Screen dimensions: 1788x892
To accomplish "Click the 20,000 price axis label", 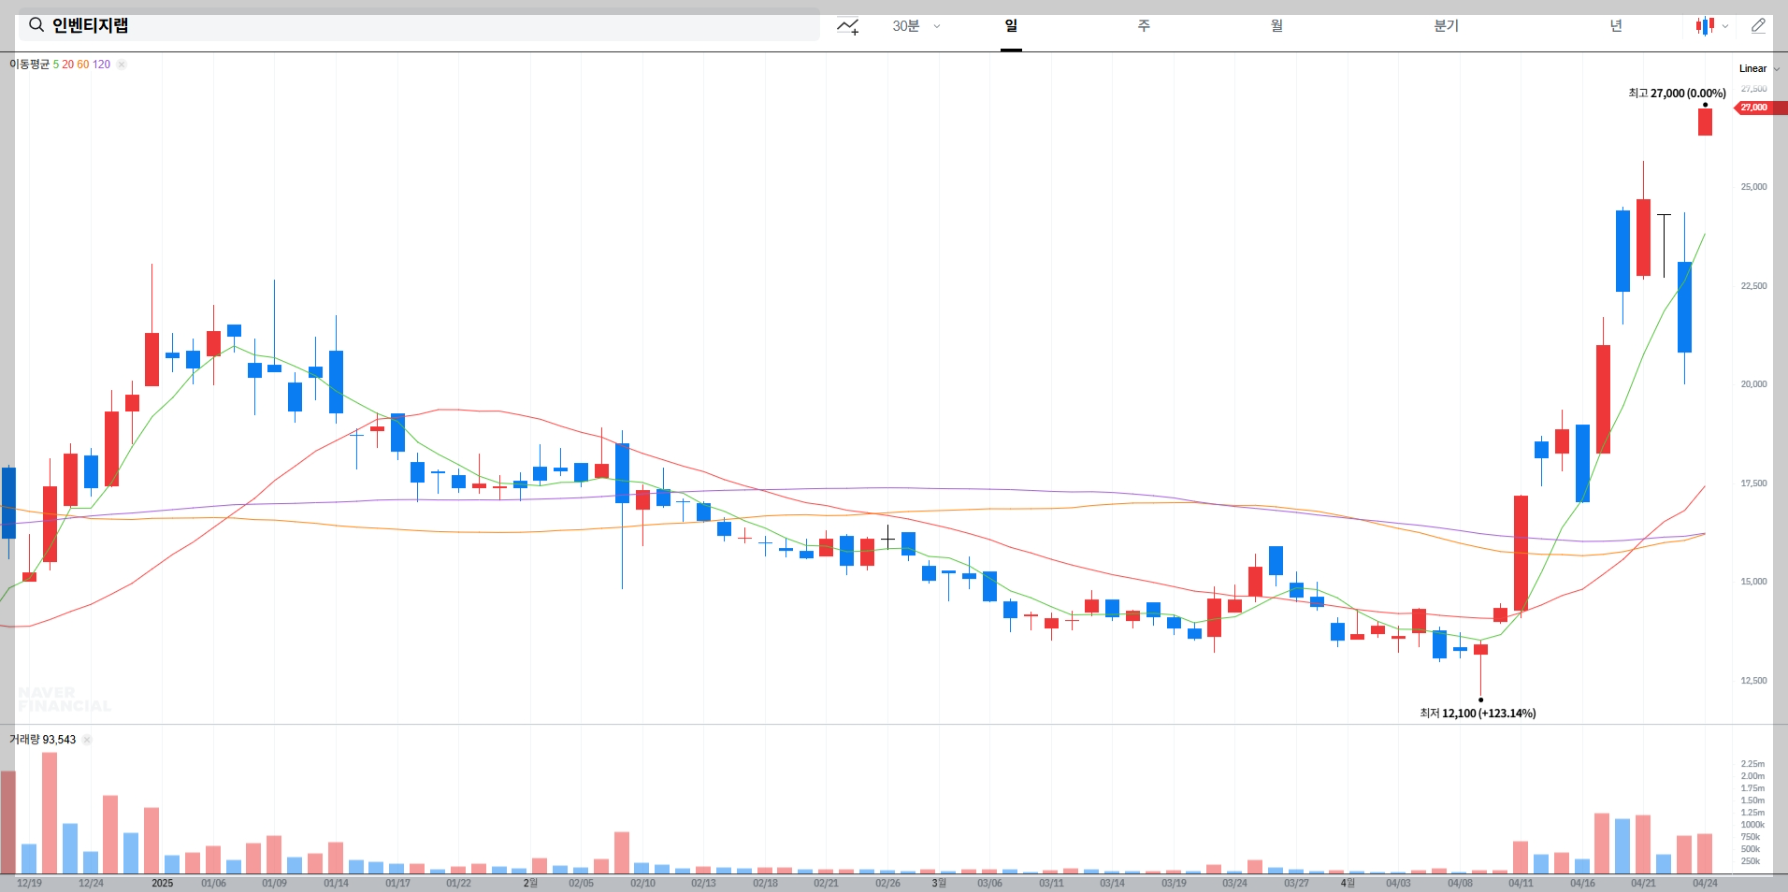I will point(1754,384).
